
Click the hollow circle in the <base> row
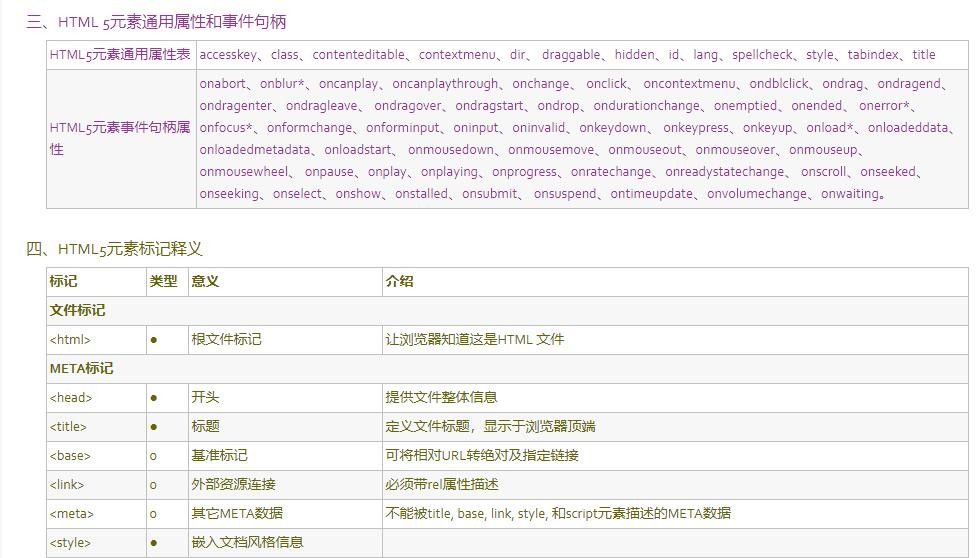point(153,456)
